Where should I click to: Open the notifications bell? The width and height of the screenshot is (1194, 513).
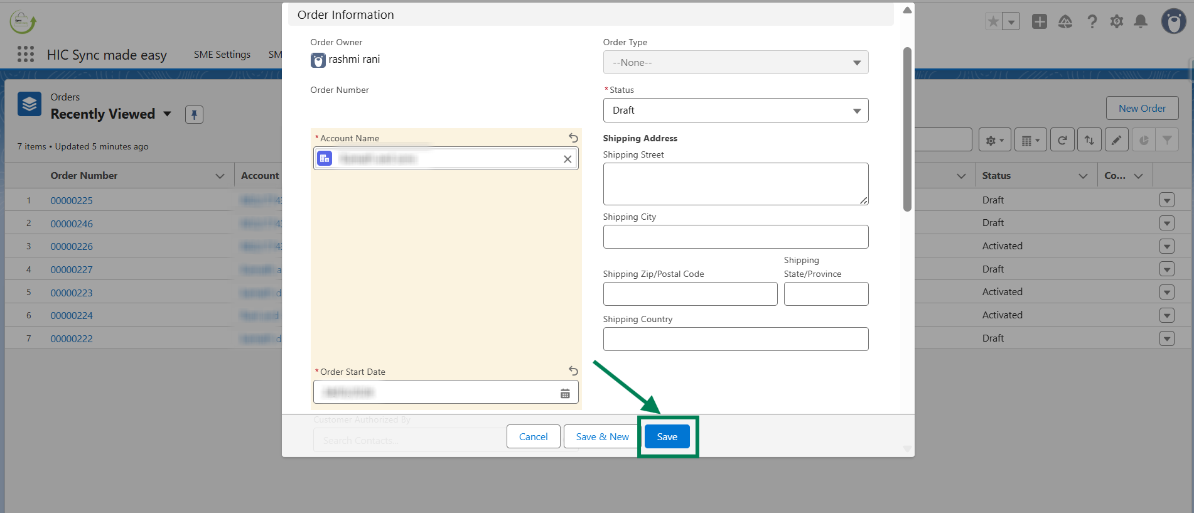click(1140, 22)
